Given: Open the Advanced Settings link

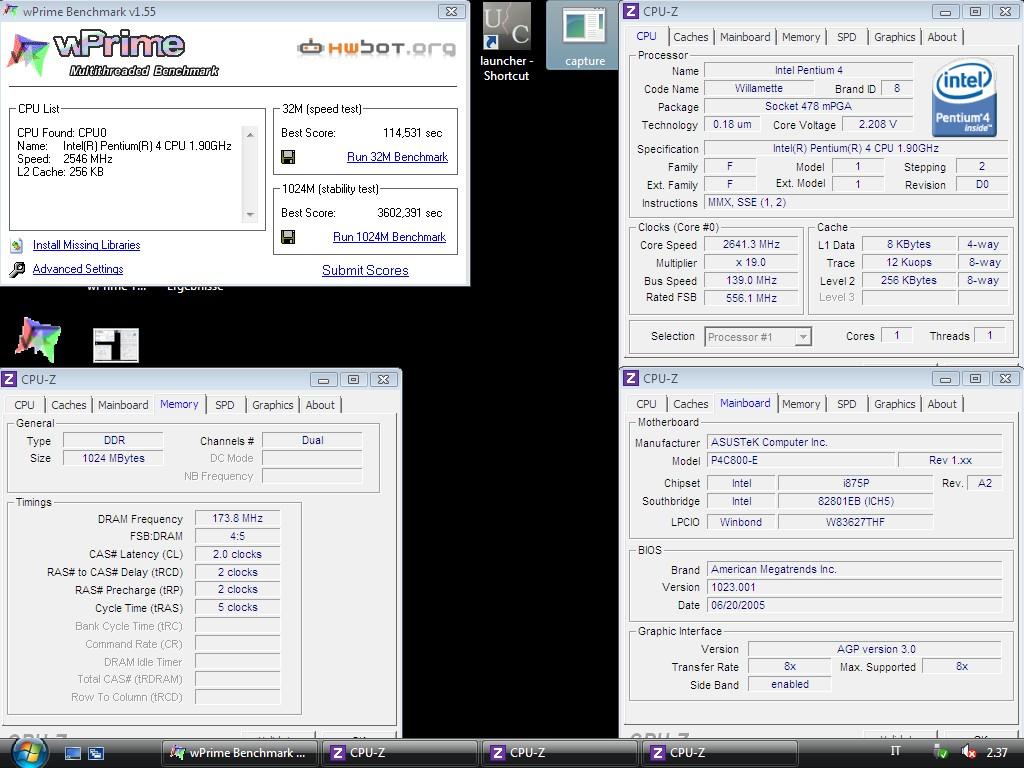Looking at the screenshot, I should [x=78, y=269].
